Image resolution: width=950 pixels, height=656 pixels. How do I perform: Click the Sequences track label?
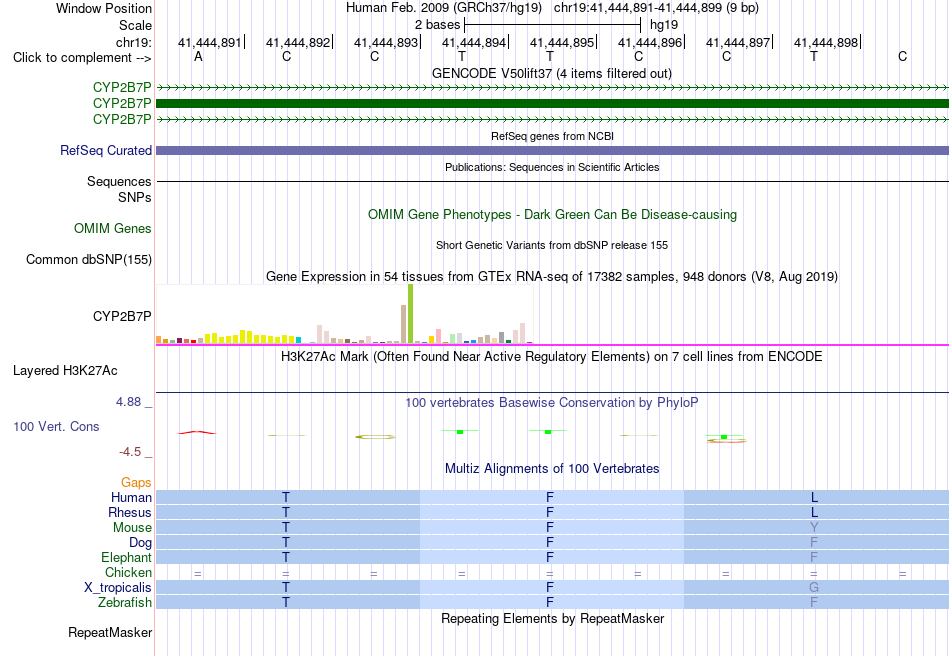(x=119, y=181)
